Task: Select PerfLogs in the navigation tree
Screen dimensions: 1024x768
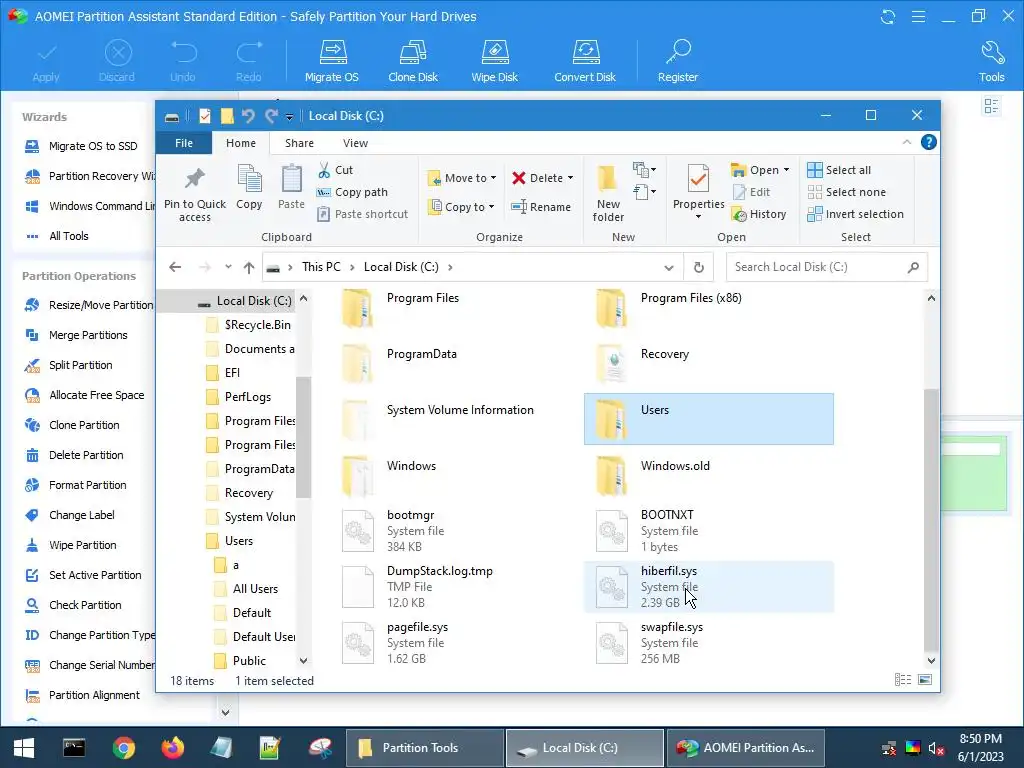Action: click(248, 397)
